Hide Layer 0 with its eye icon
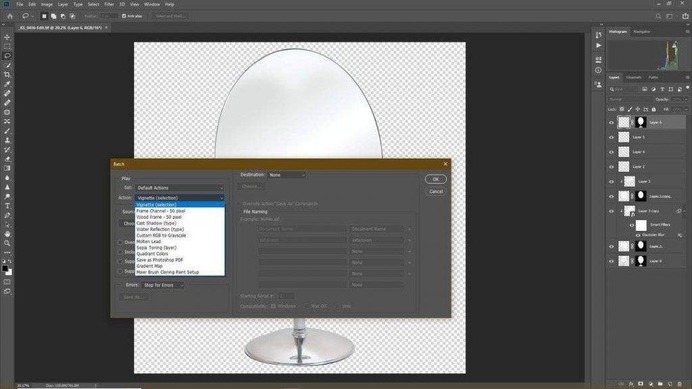This screenshot has width=692, height=389. point(611,261)
